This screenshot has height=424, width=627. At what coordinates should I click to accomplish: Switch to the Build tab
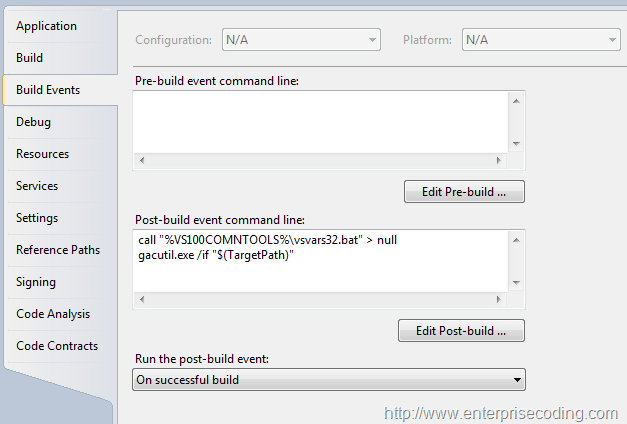(x=61, y=58)
